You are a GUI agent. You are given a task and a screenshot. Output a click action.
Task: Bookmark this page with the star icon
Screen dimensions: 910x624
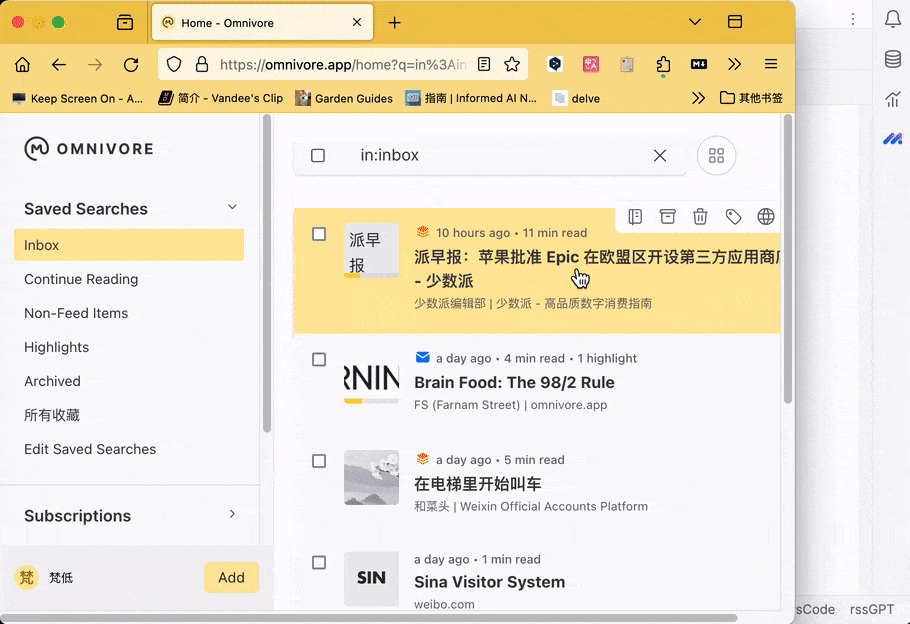(512, 65)
